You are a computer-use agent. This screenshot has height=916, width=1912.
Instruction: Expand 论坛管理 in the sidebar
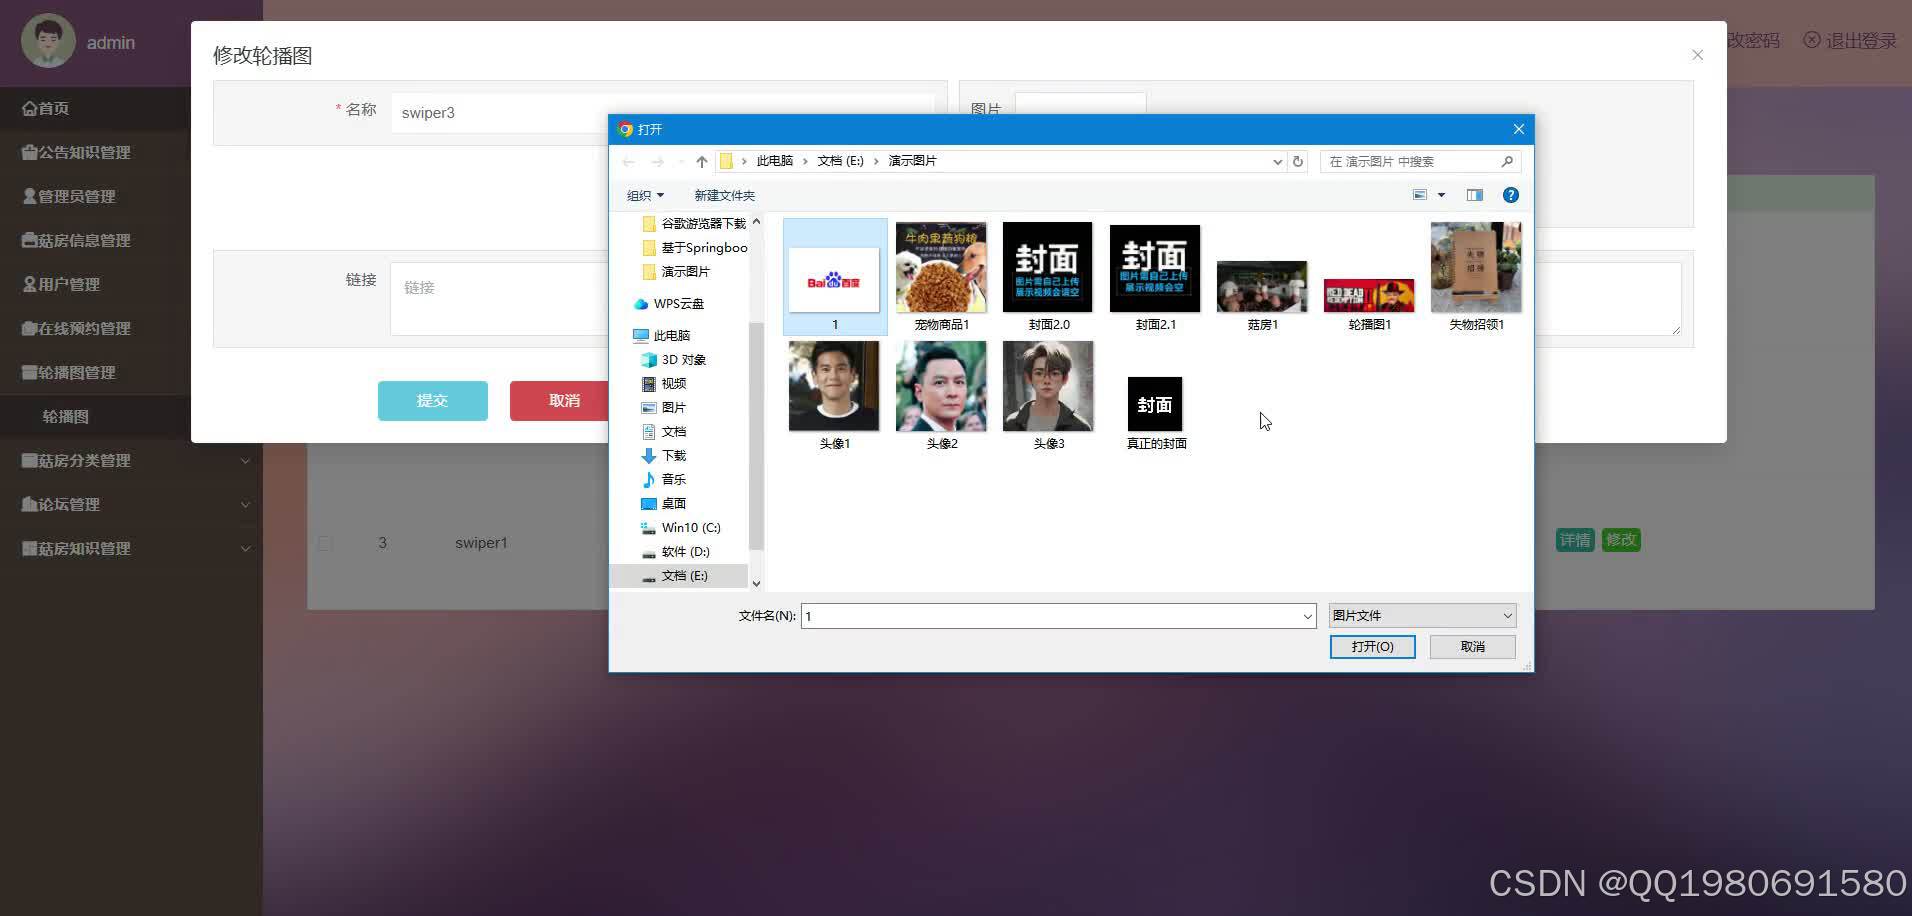click(132, 505)
